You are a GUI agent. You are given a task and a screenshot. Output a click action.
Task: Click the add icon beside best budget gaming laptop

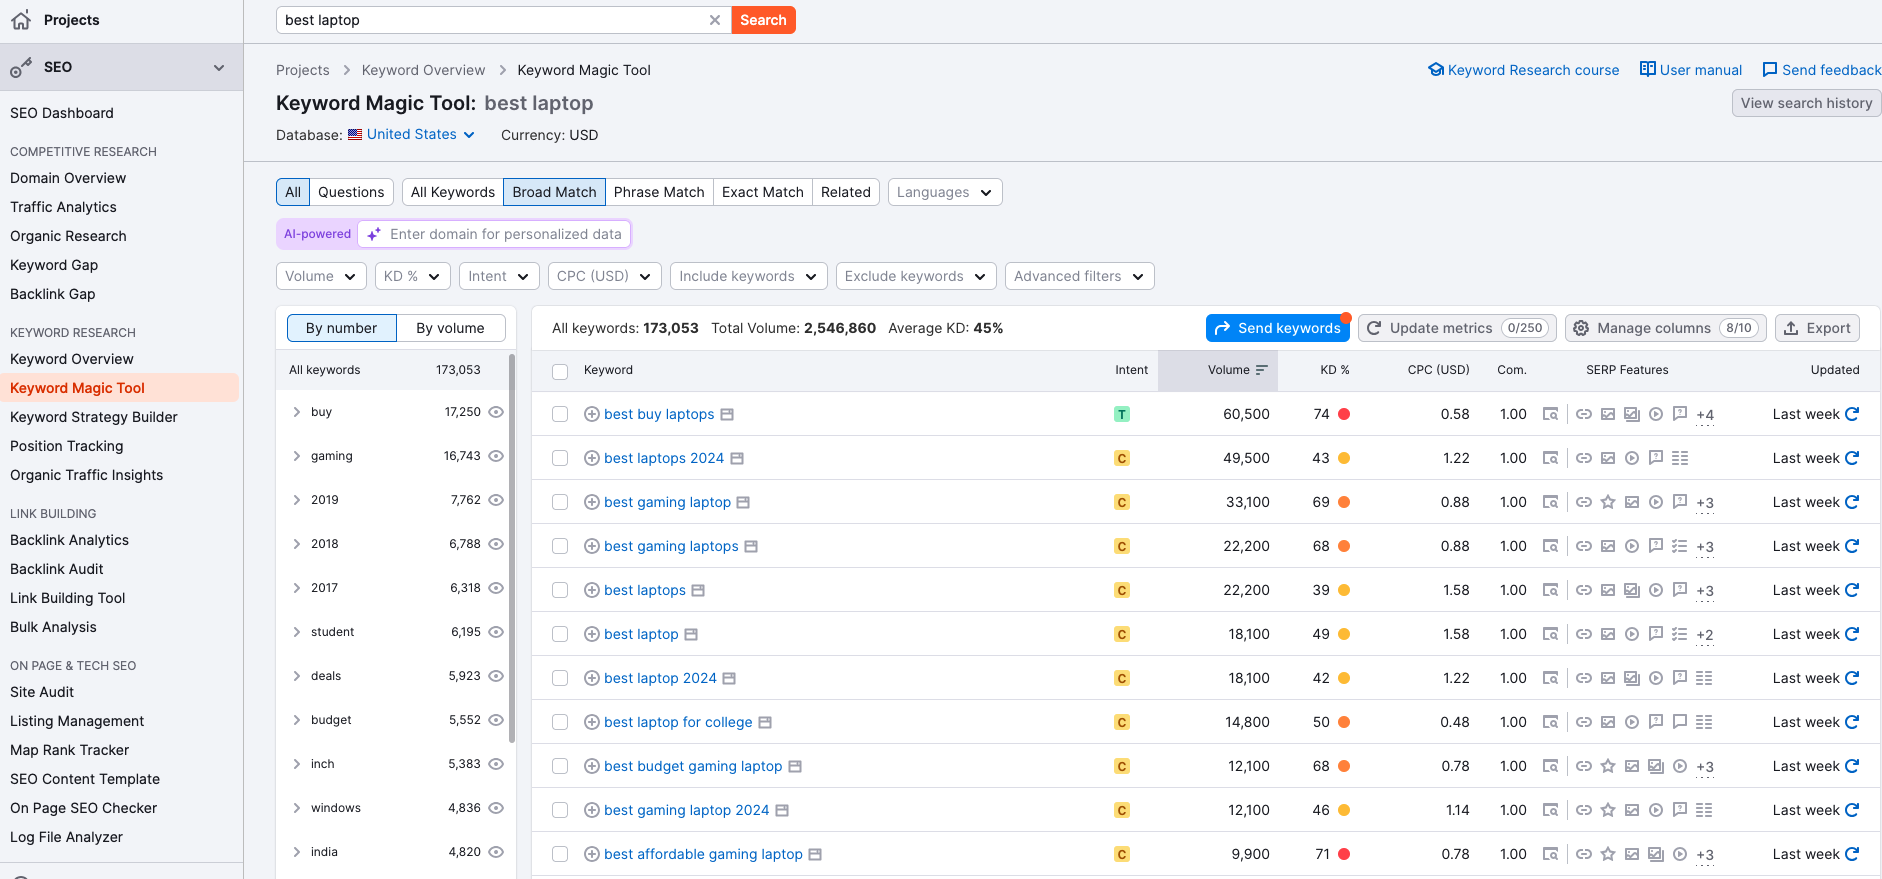click(592, 766)
